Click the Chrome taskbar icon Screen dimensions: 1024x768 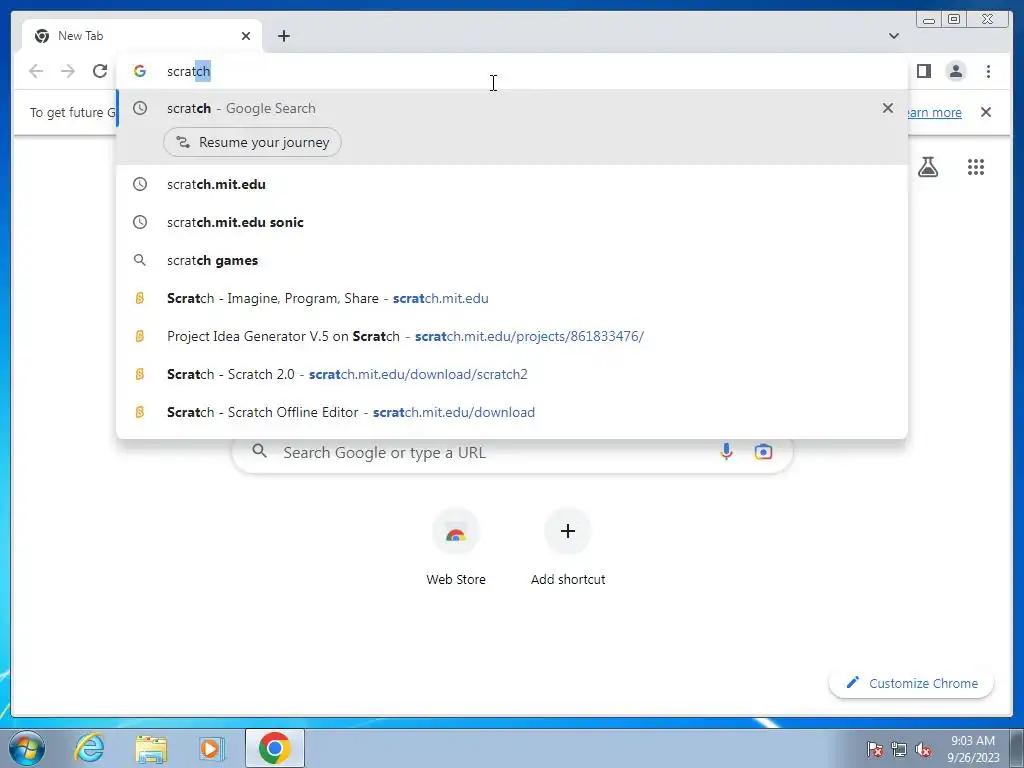point(275,748)
